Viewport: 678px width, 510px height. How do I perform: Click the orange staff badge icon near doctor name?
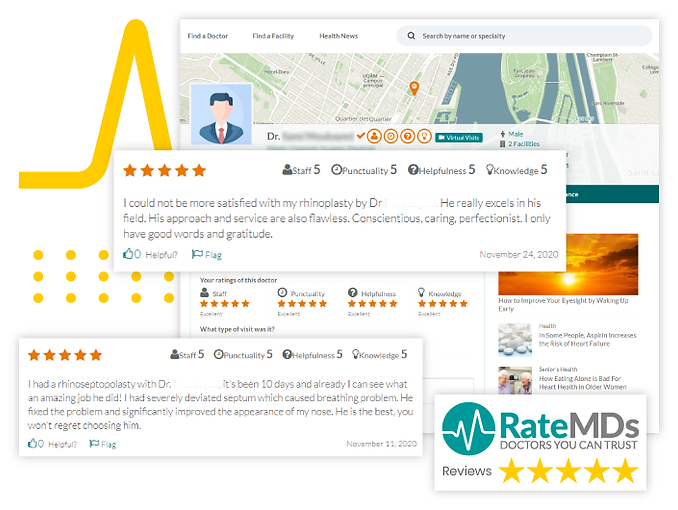coord(374,137)
